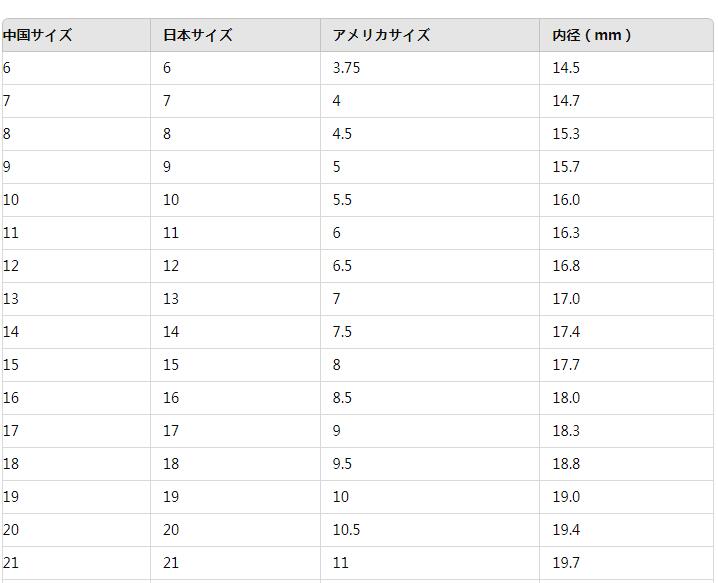The height and width of the screenshot is (583, 718).
Task: Select the American size 3.75 cell
Action: [x=346, y=68]
